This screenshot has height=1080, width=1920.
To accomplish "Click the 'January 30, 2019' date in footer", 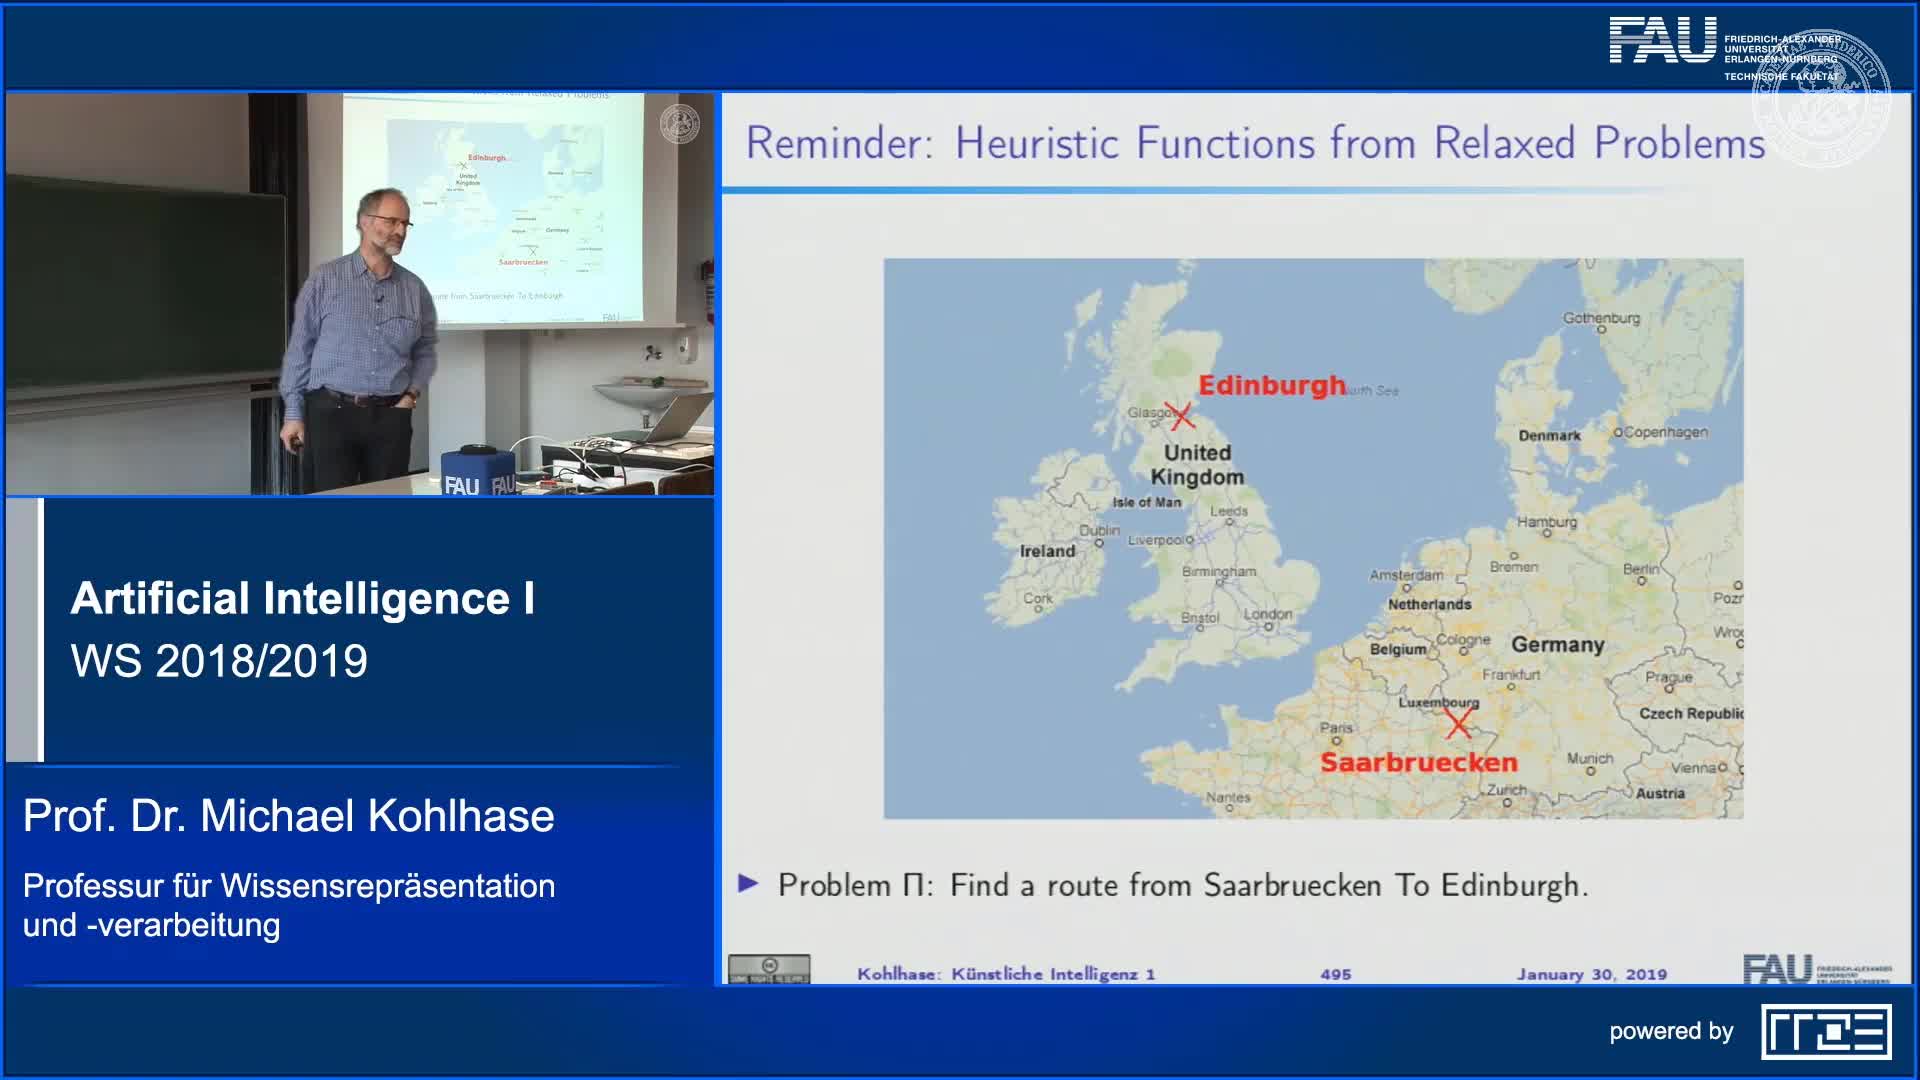I will (x=1591, y=974).
